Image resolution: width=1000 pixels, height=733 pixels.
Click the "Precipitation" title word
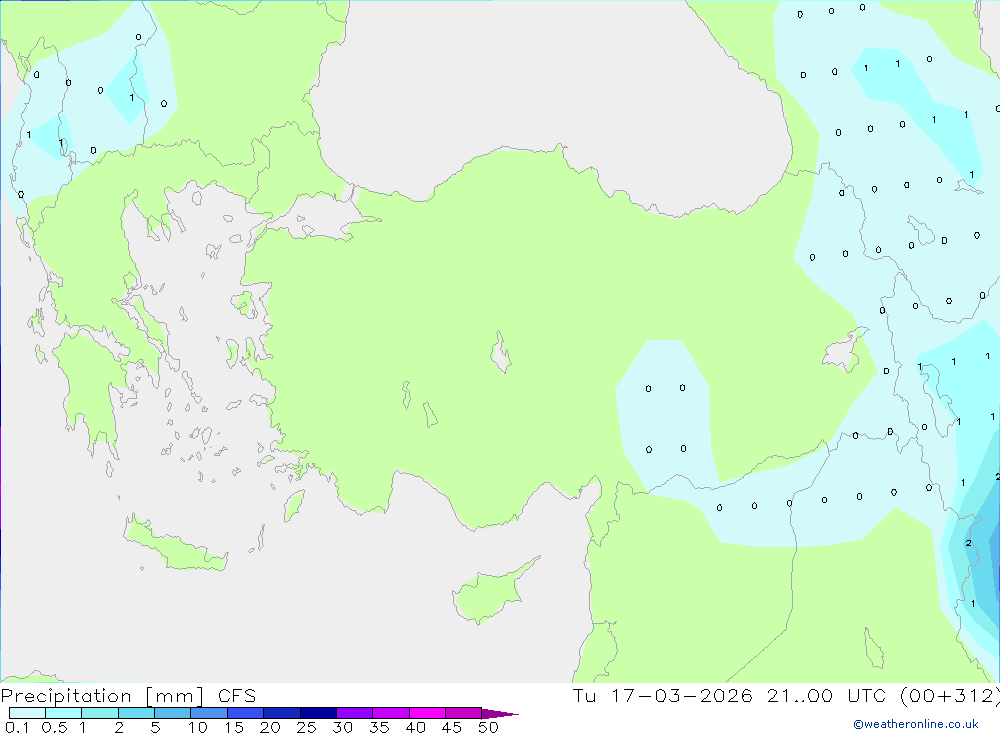66,696
